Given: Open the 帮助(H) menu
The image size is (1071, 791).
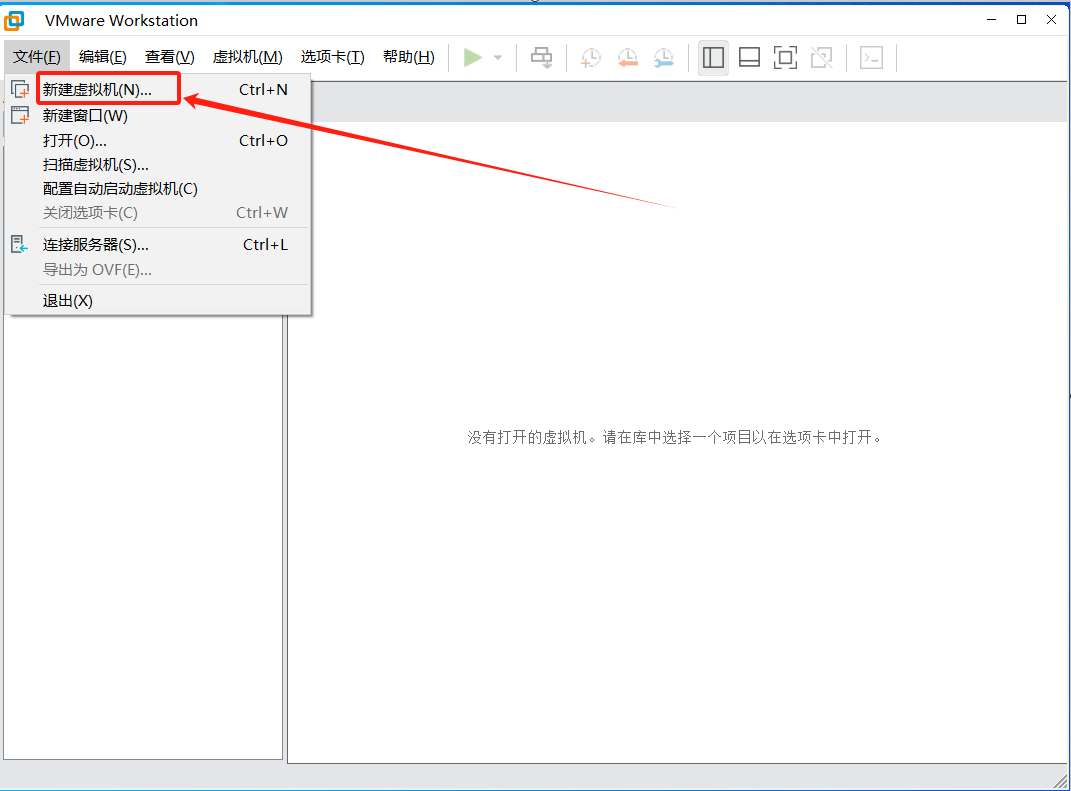Looking at the screenshot, I should (408, 57).
